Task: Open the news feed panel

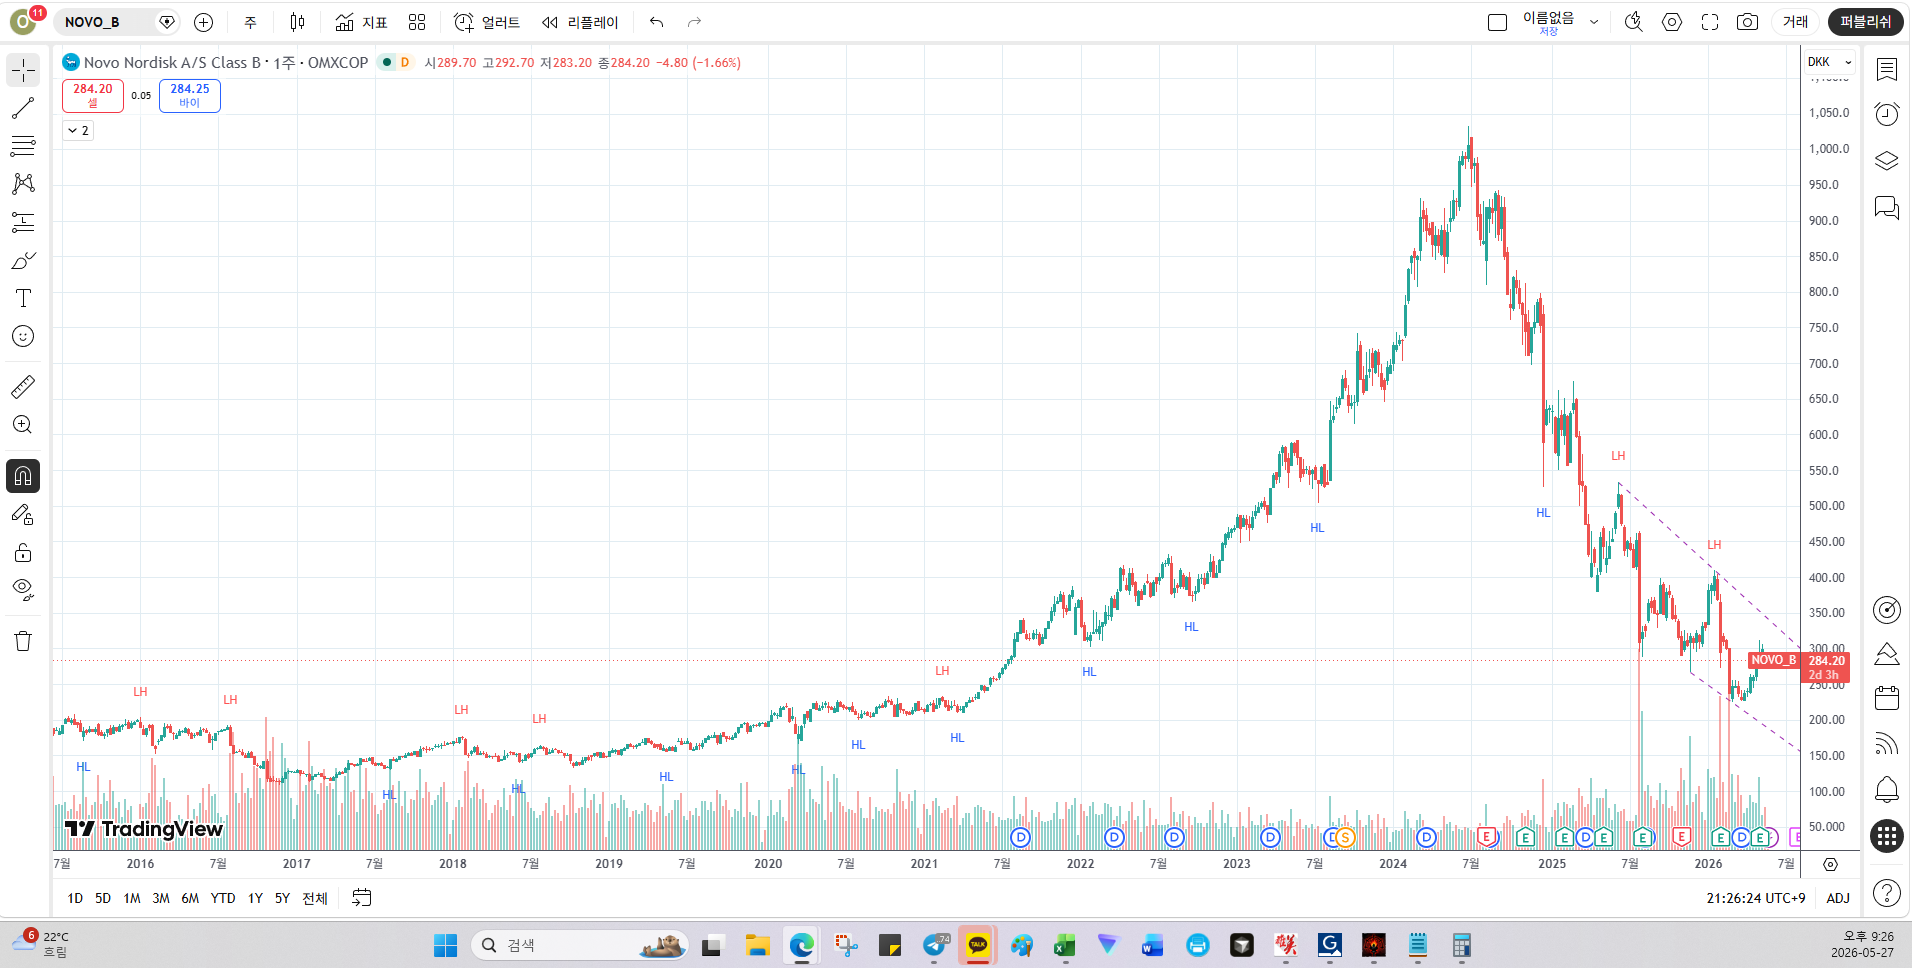Action: (1887, 743)
